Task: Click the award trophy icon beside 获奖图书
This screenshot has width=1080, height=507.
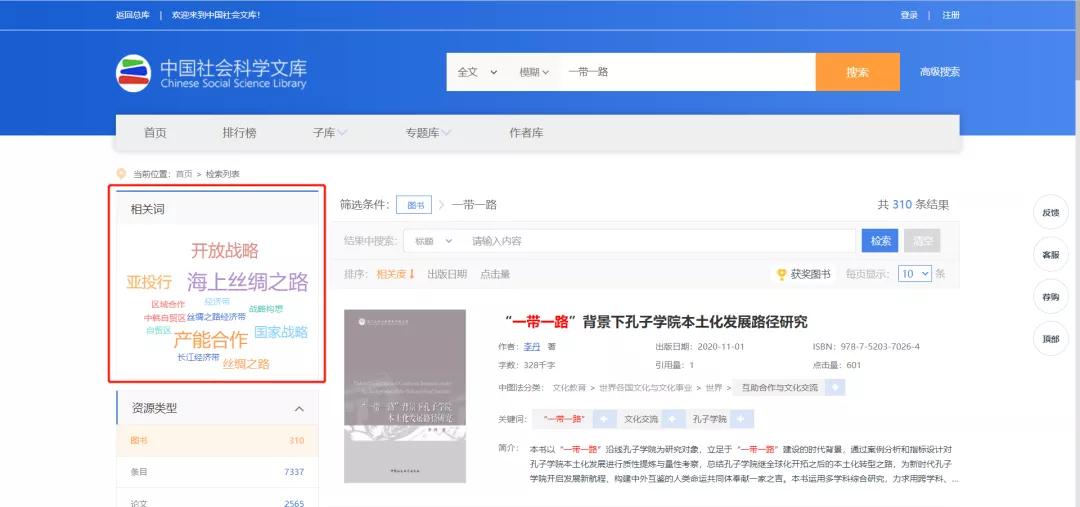Action: pyautogui.click(x=782, y=274)
